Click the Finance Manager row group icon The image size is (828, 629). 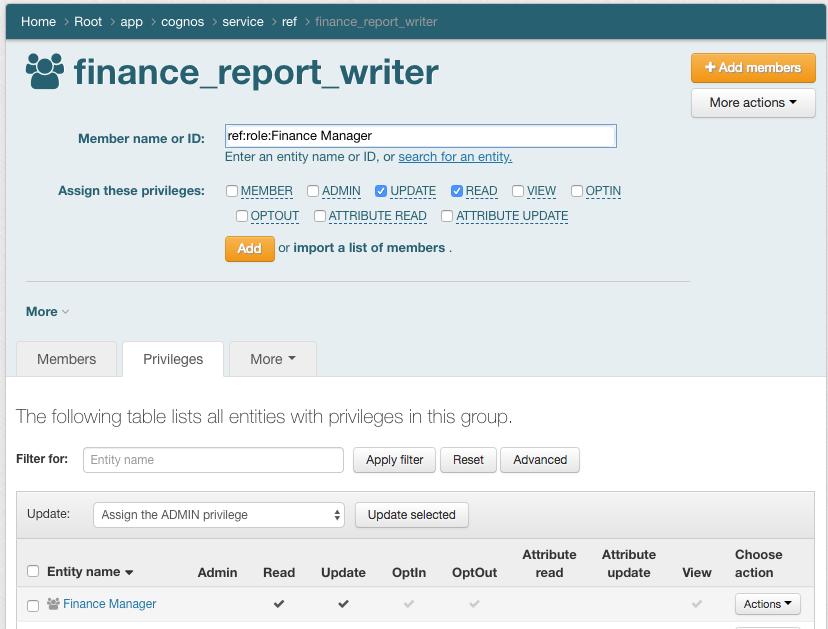pos(54,604)
